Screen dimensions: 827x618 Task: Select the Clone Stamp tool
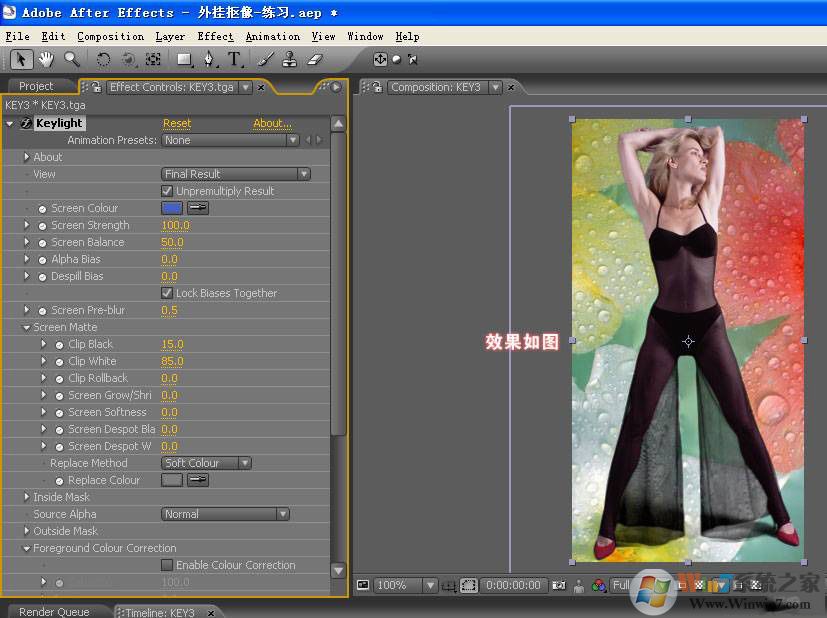pyautogui.click(x=291, y=60)
